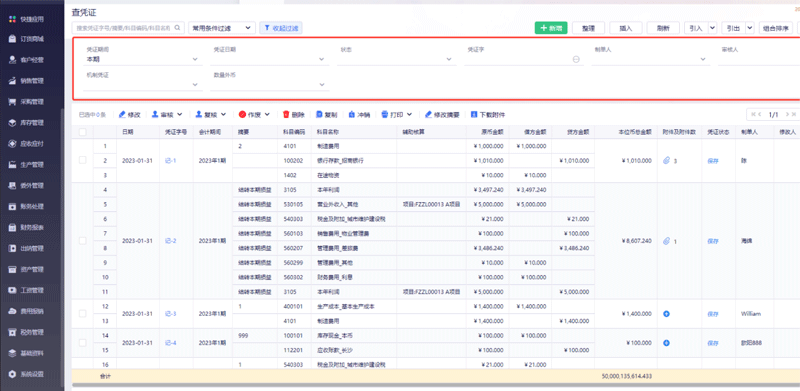Open 工资管理 in the sidebar
Image resolution: width=800 pixels, height=391 pixels.
(x=26, y=290)
